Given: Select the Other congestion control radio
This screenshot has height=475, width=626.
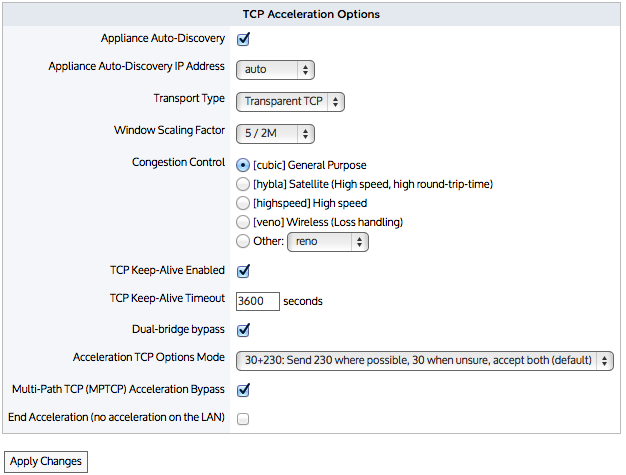Looking at the screenshot, I should (x=243, y=241).
